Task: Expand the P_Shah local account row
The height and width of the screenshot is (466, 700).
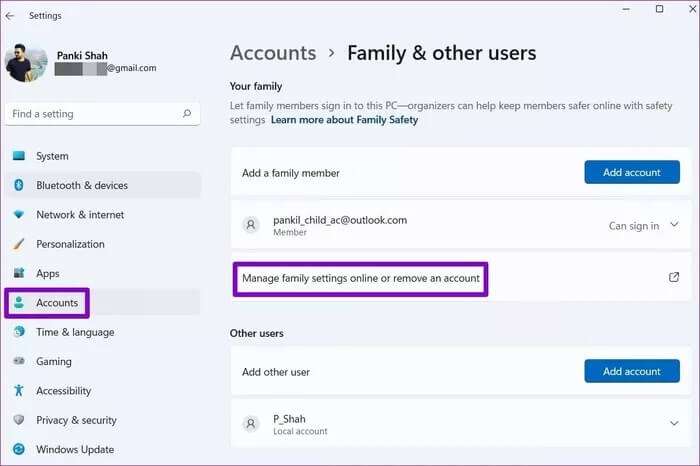Action: click(460, 424)
